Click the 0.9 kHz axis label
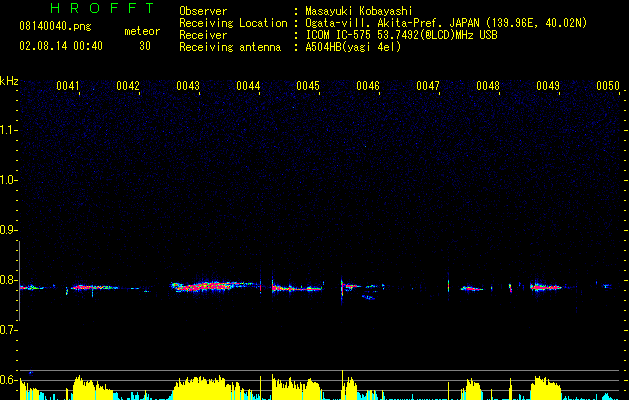The image size is (629, 400). coord(8,230)
